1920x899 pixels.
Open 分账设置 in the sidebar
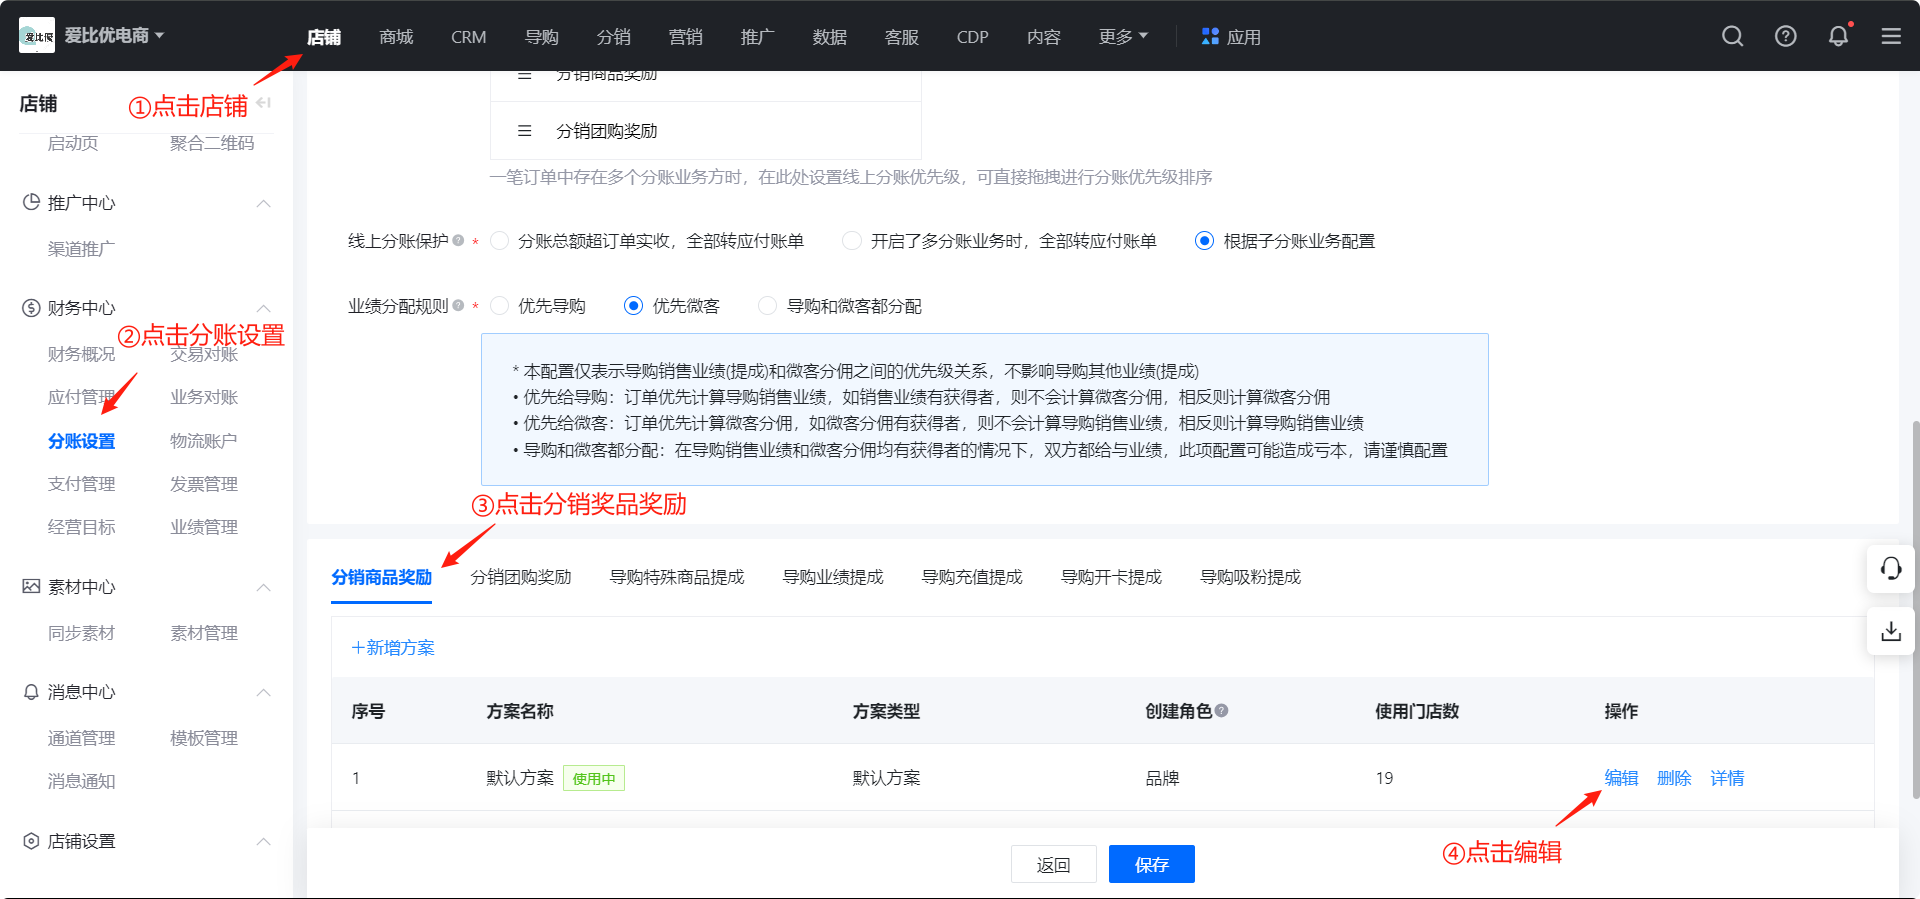click(82, 441)
